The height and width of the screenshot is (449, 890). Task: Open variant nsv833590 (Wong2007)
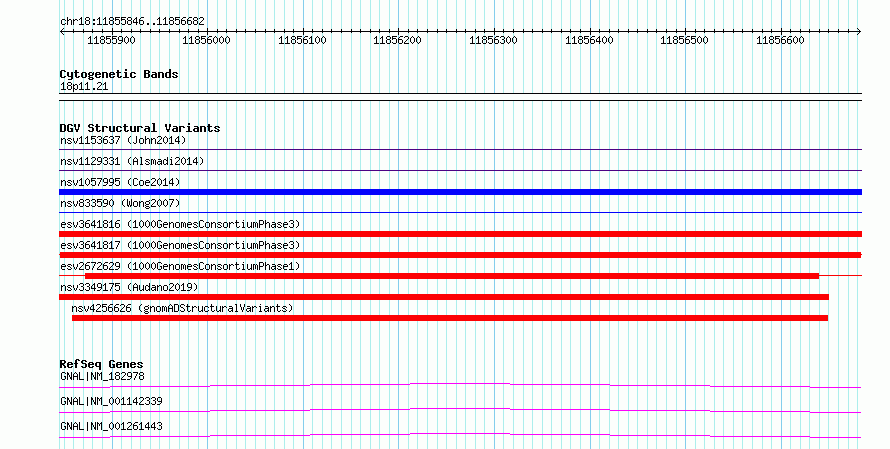pyautogui.click(x=120, y=203)
